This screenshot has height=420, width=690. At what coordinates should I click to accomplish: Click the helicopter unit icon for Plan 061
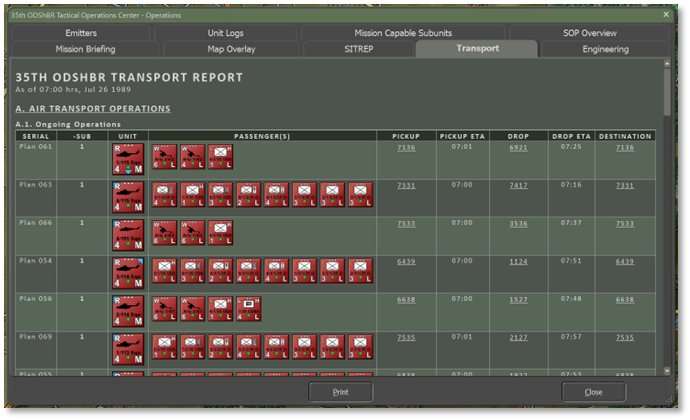click(129, 158)
